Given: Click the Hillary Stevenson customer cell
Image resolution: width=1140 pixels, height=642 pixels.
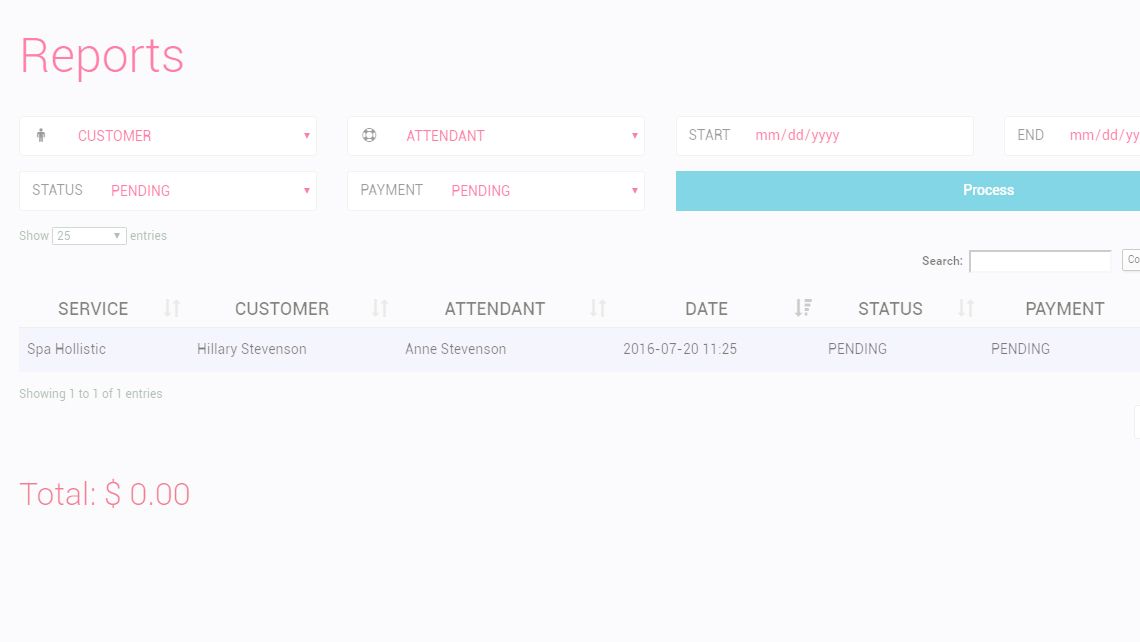Looking at the screenshot, I should [x=252, y=349].
